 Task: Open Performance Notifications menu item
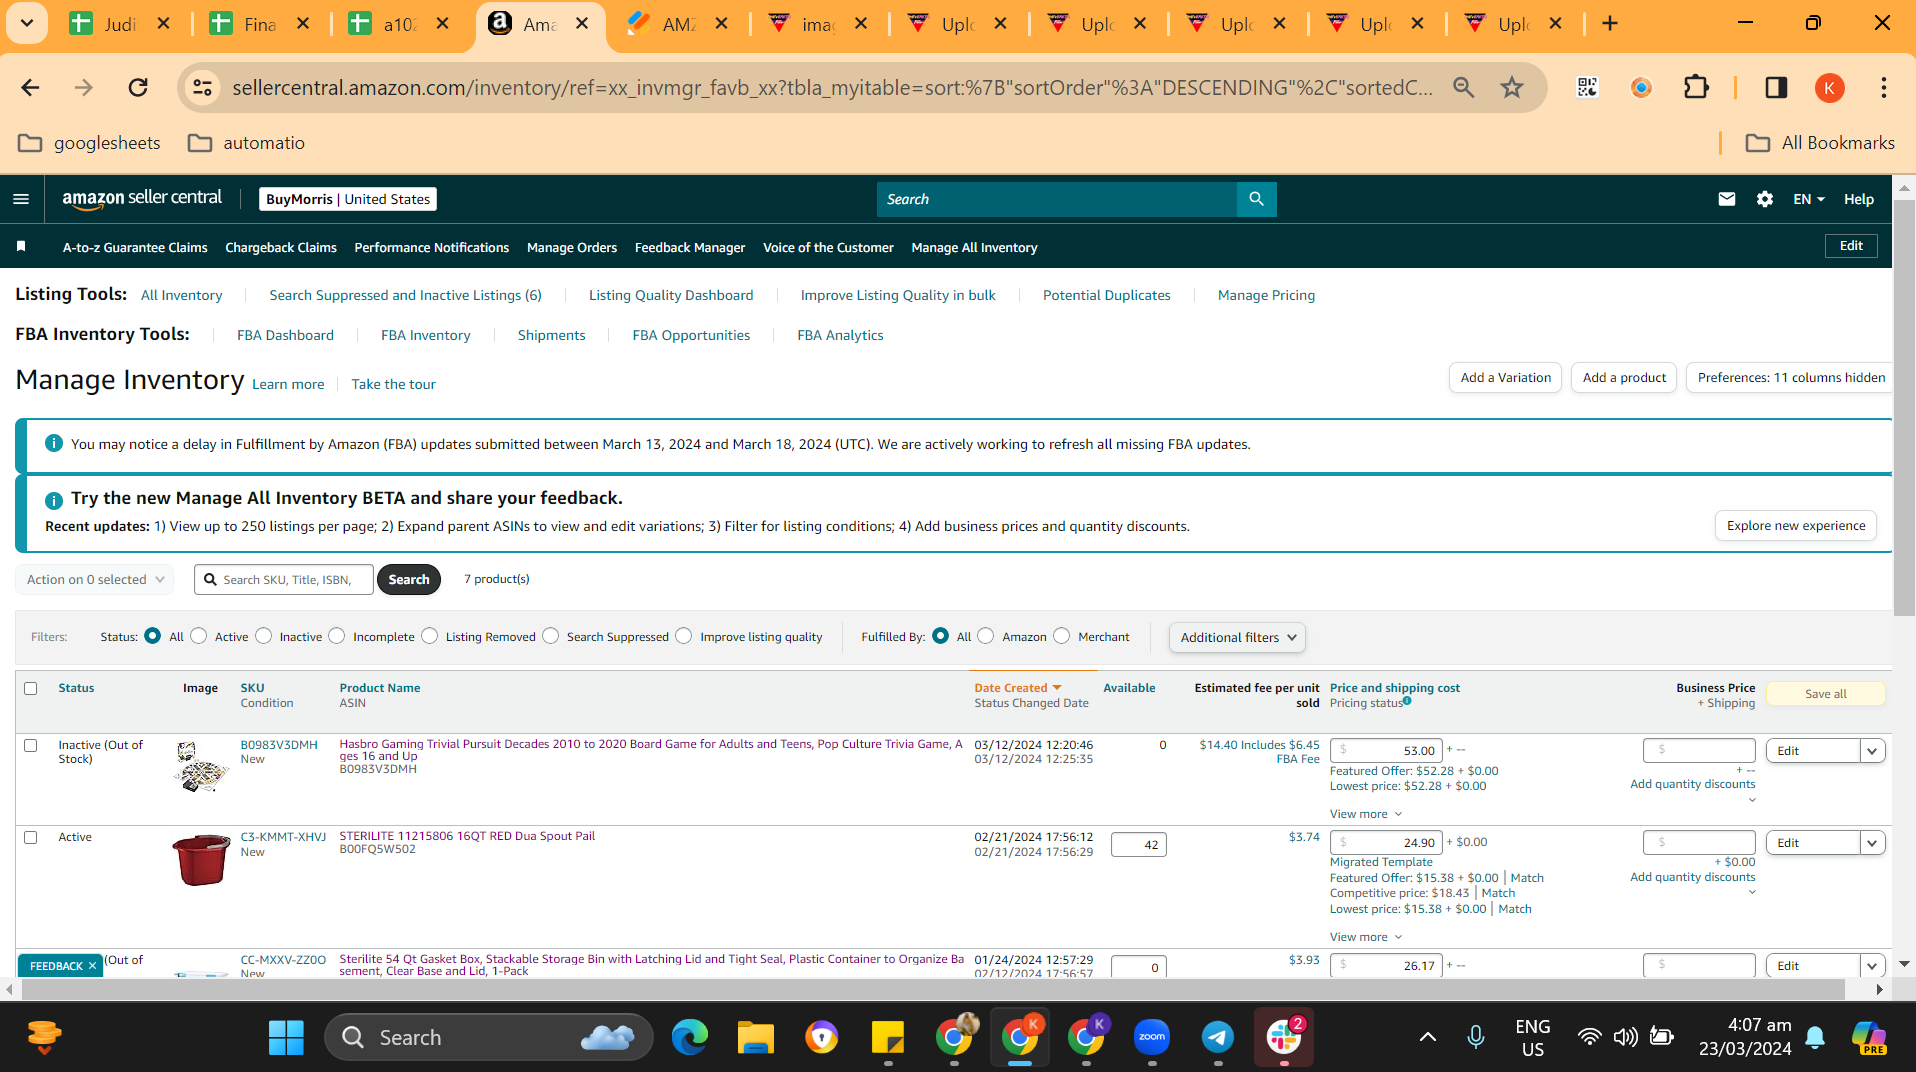(x=432, y=247)
